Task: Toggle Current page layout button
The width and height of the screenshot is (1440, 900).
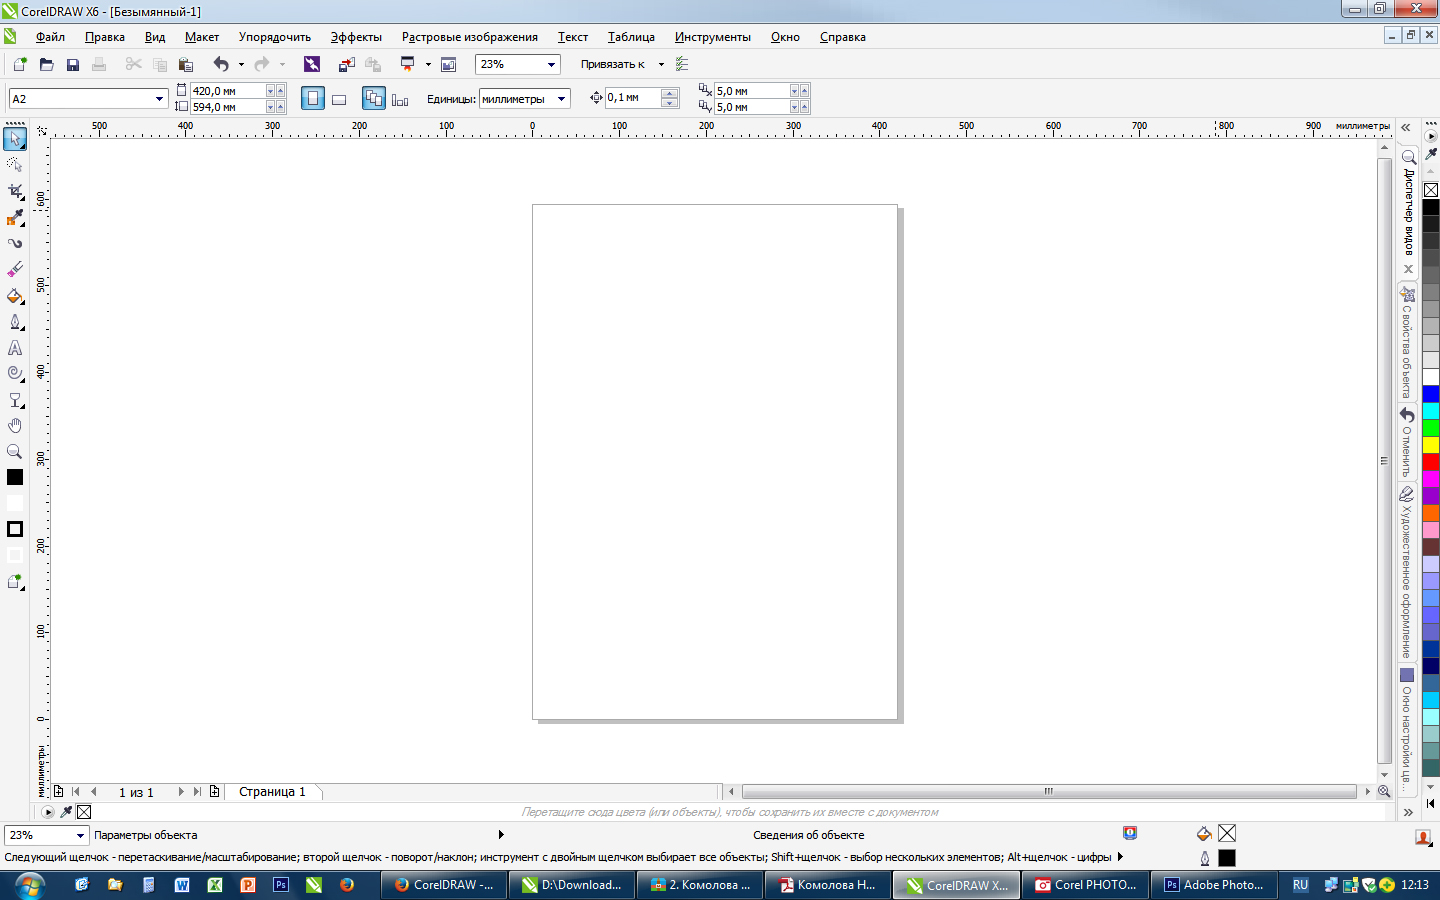Action: click(x=400, y=99)
